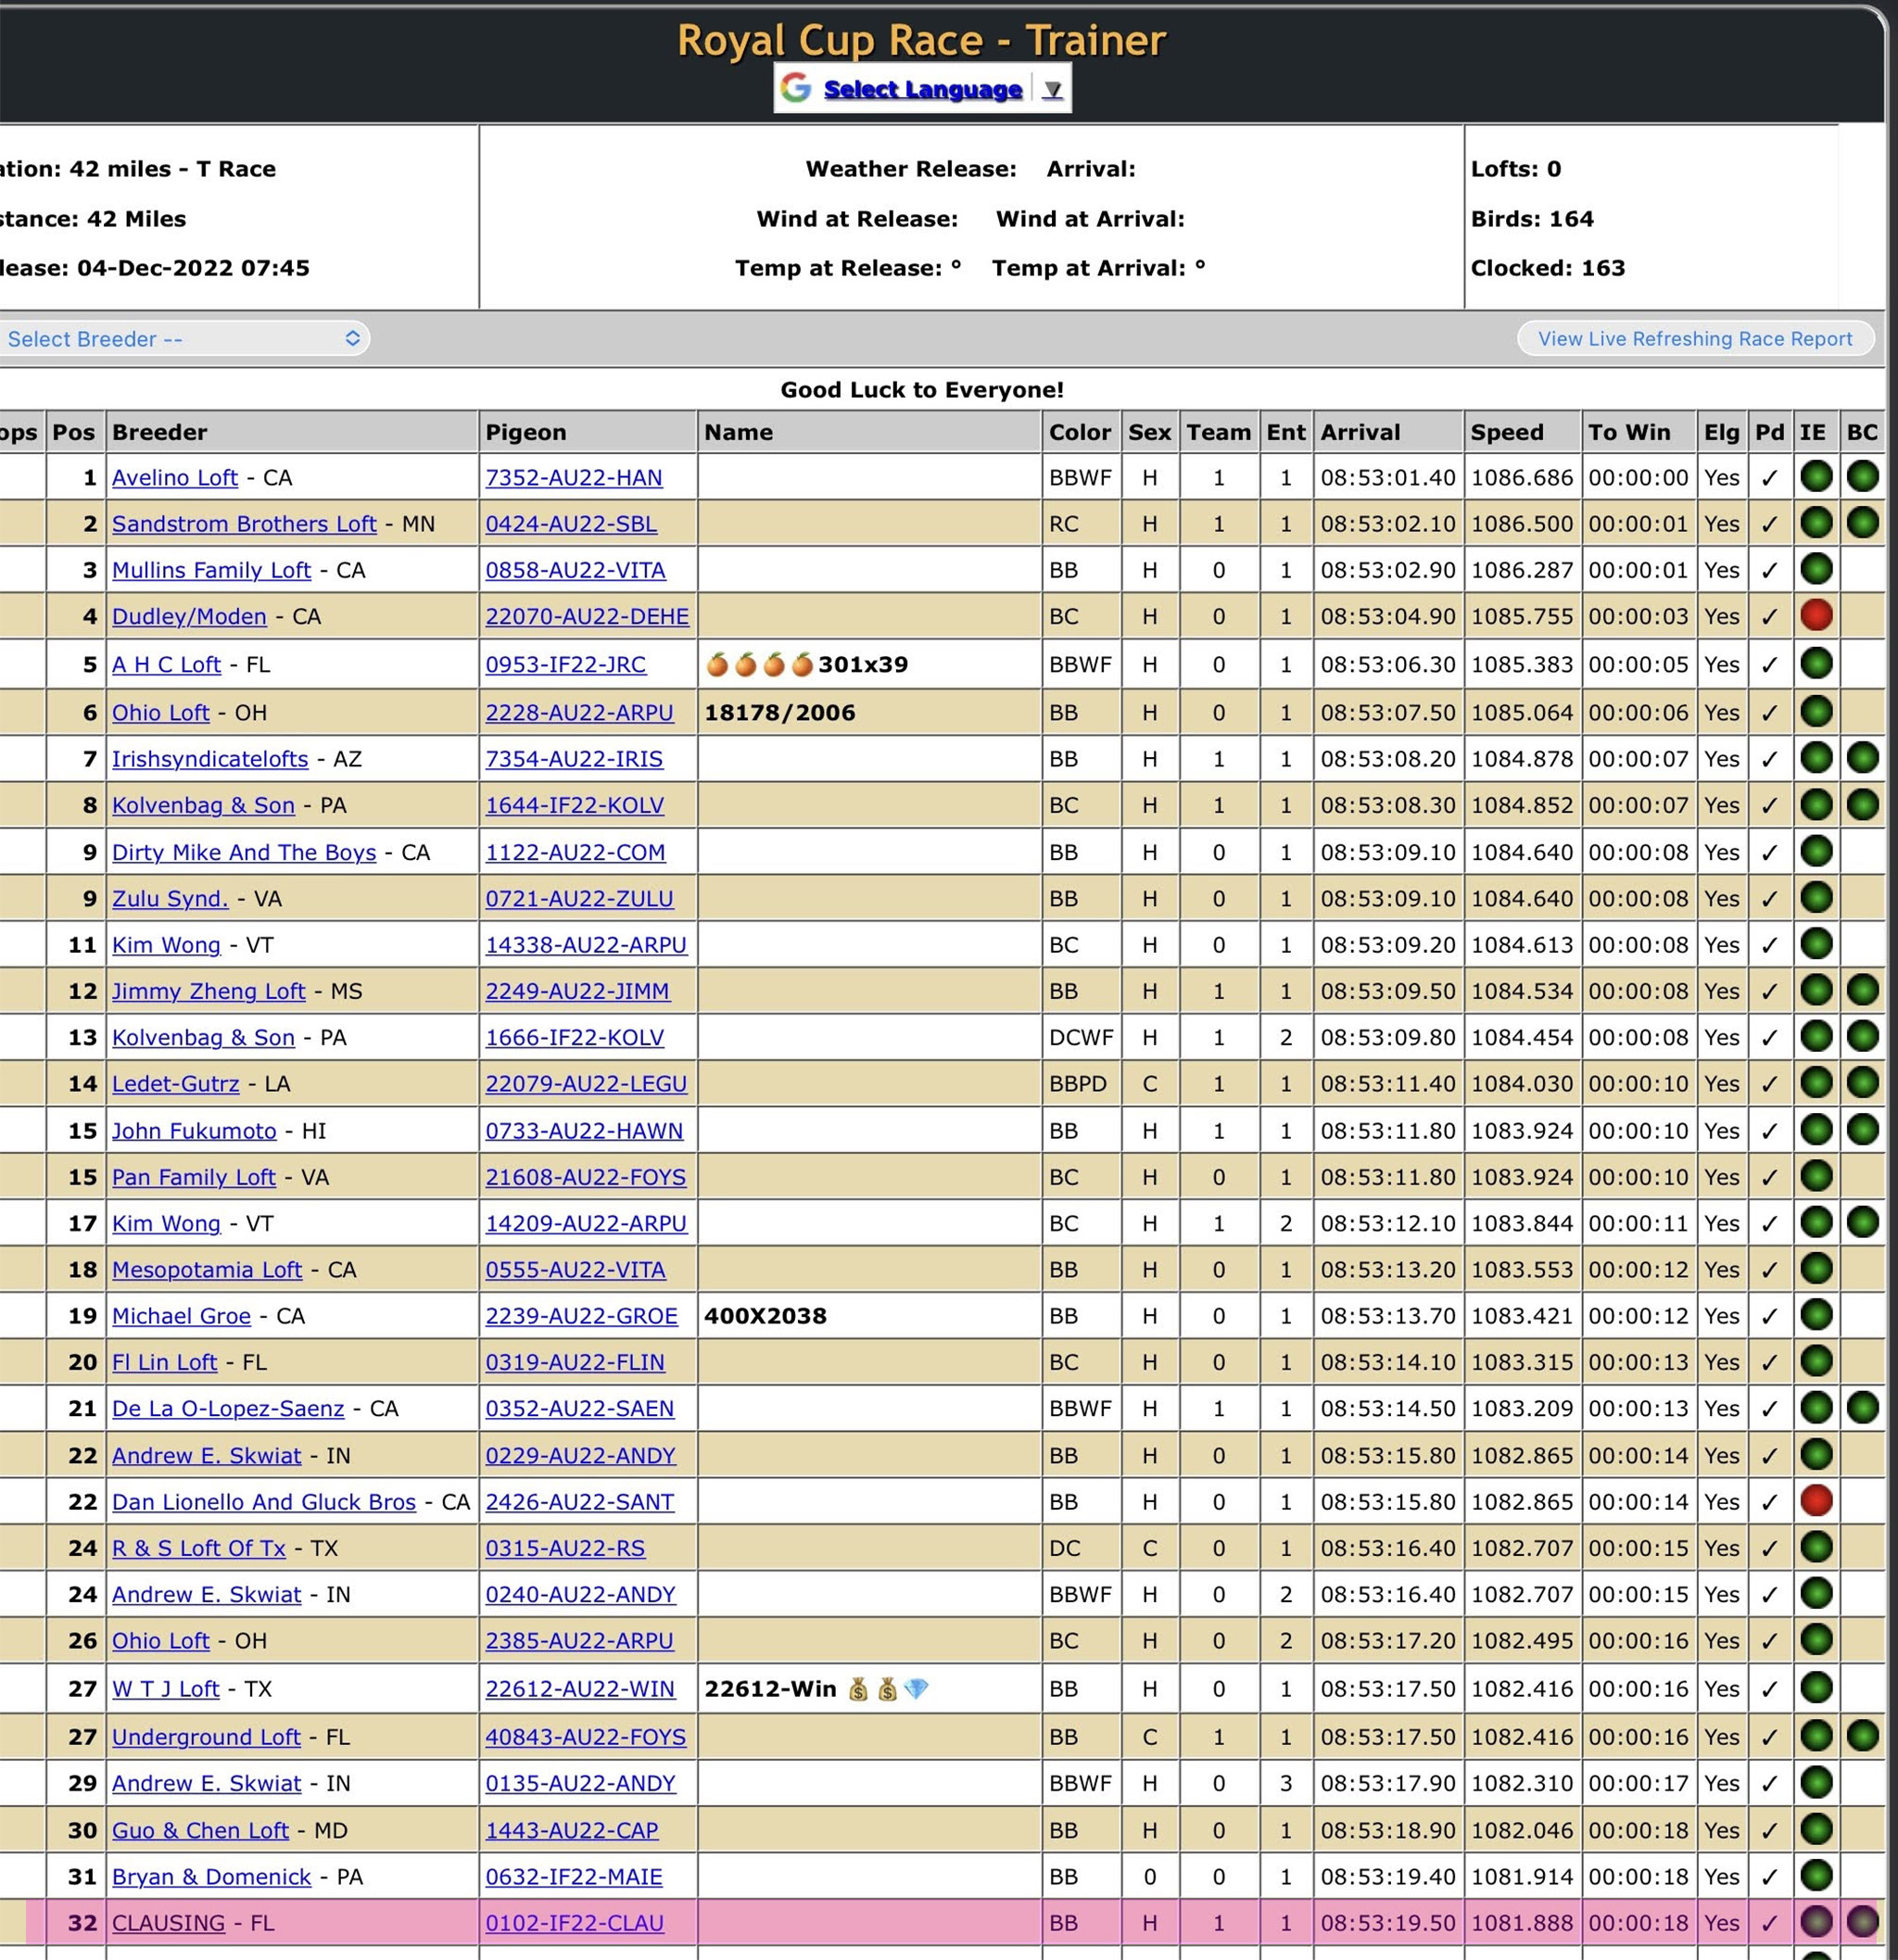This screenshot has width=1898, height=1960.
Task: Click the BC dot for Ledet-Gutrz row
Action: pos(1862,1082)
